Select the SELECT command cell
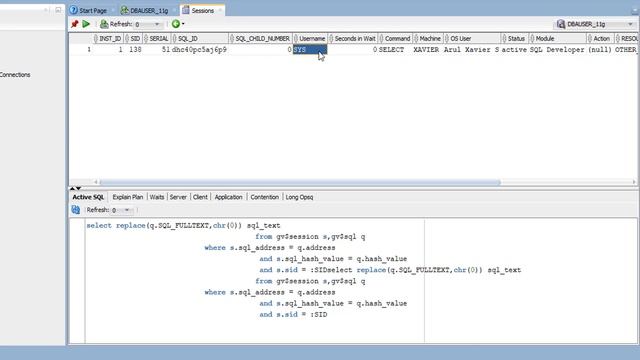The height and width of the screenshot is (360, 640). point(395,49)
